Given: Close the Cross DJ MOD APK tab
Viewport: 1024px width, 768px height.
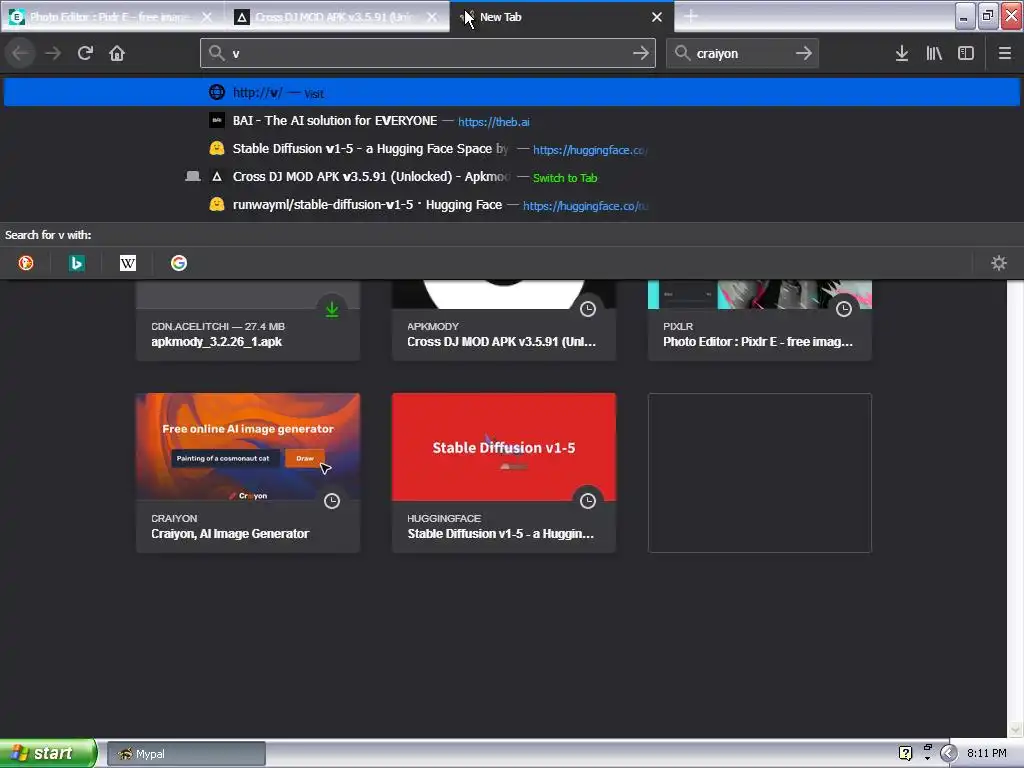Looking at the screenshot, I should tap(432, 17).
